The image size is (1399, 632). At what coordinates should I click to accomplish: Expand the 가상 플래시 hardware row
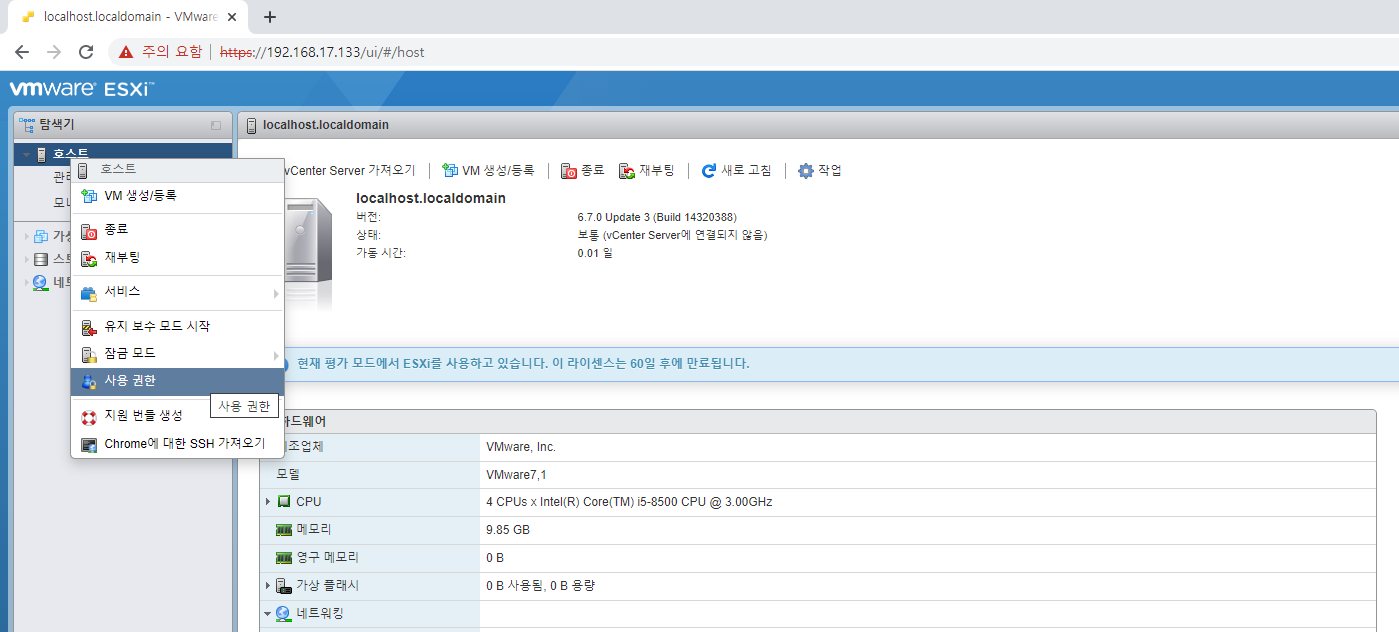268,586
